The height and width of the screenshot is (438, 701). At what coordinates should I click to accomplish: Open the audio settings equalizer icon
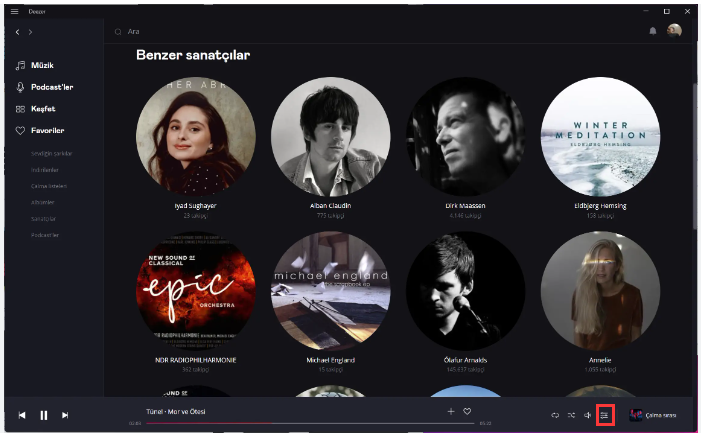[x=604, y=415]
